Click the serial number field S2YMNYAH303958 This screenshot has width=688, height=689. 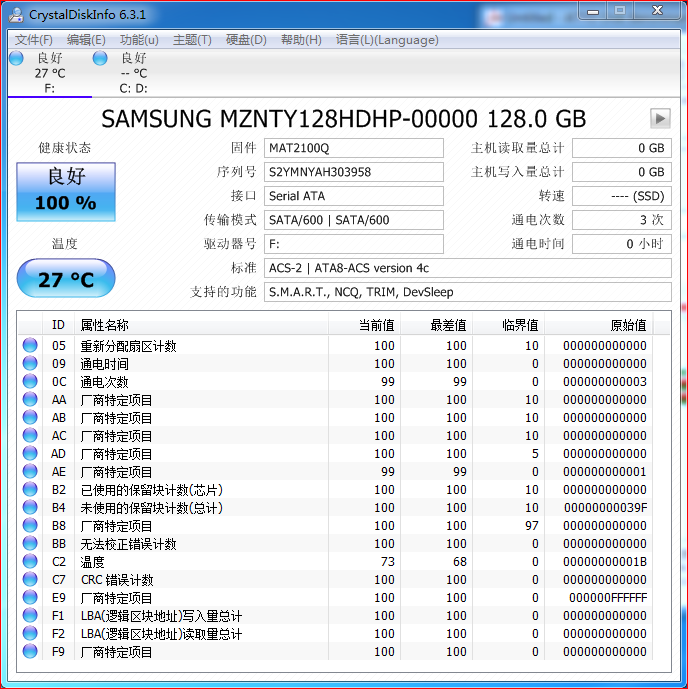click(x=354, y=172)
